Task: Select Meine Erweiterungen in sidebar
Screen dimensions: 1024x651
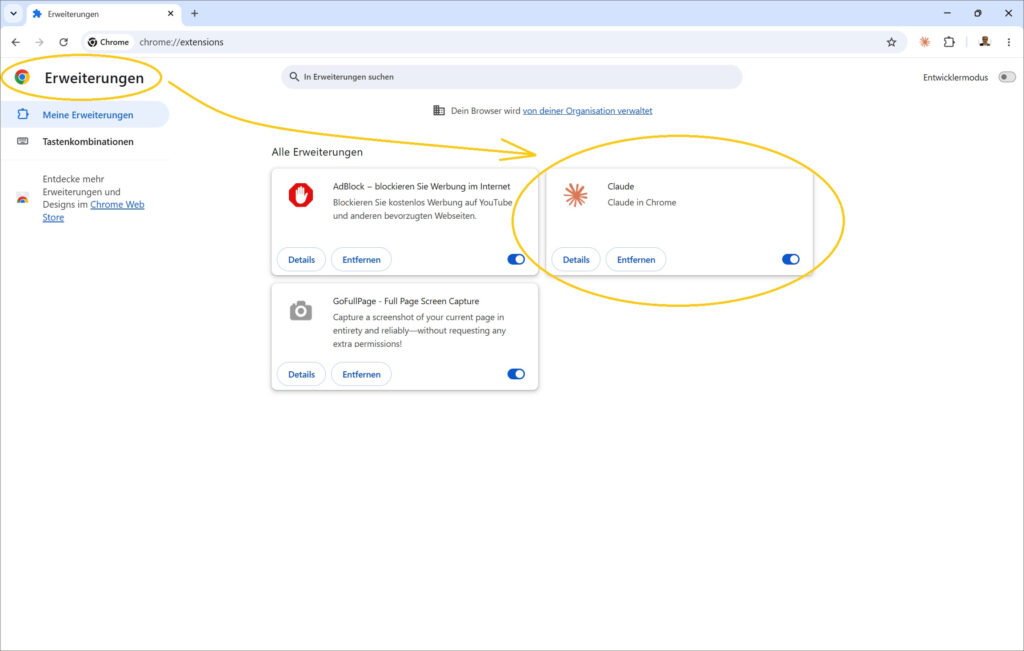Action: pyautogui.click(x=85, y=114)
